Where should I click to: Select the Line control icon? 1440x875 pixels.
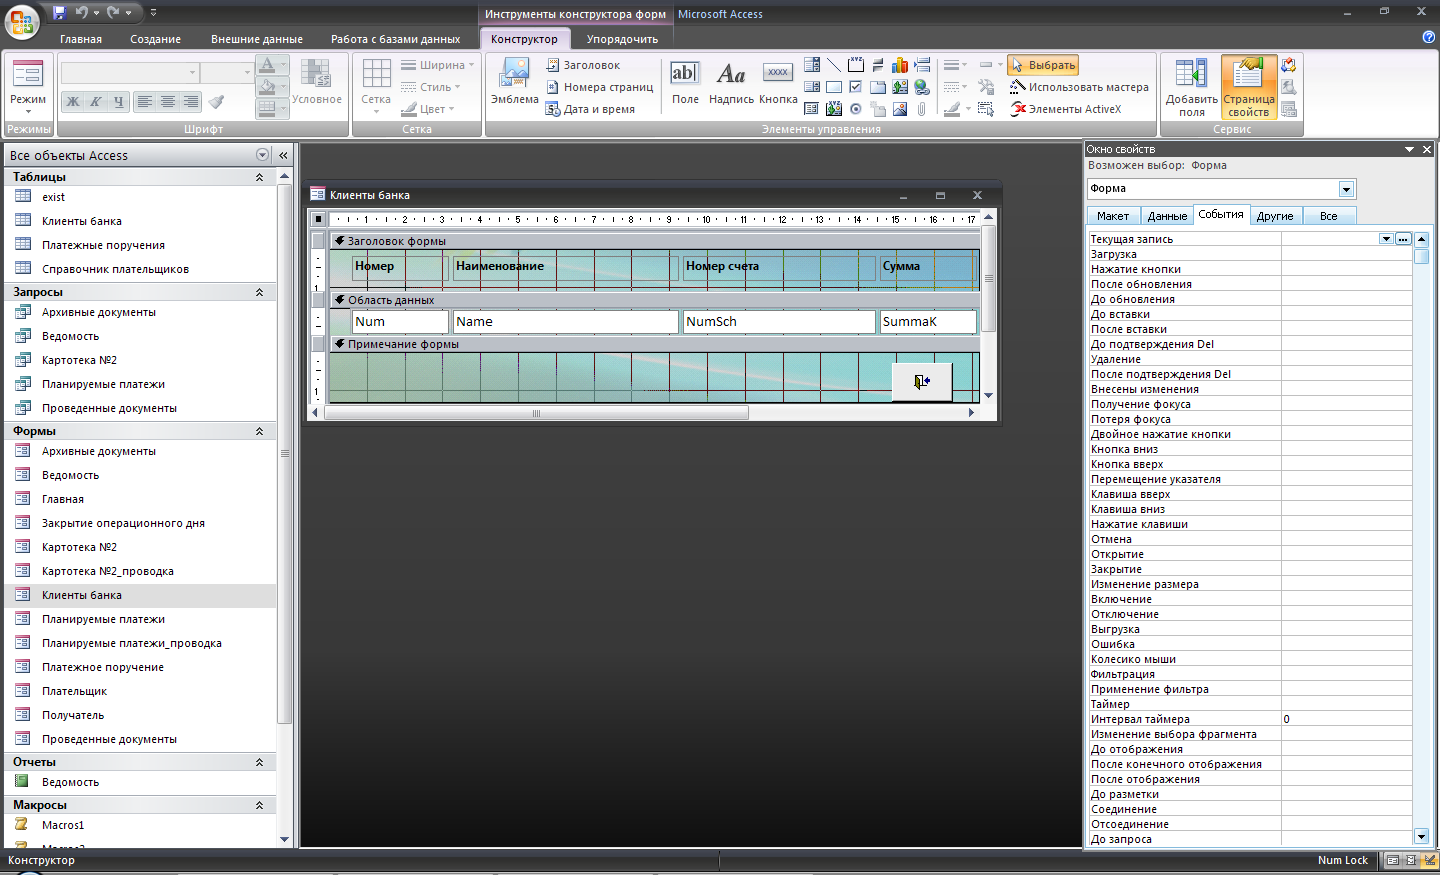(834, 65)
